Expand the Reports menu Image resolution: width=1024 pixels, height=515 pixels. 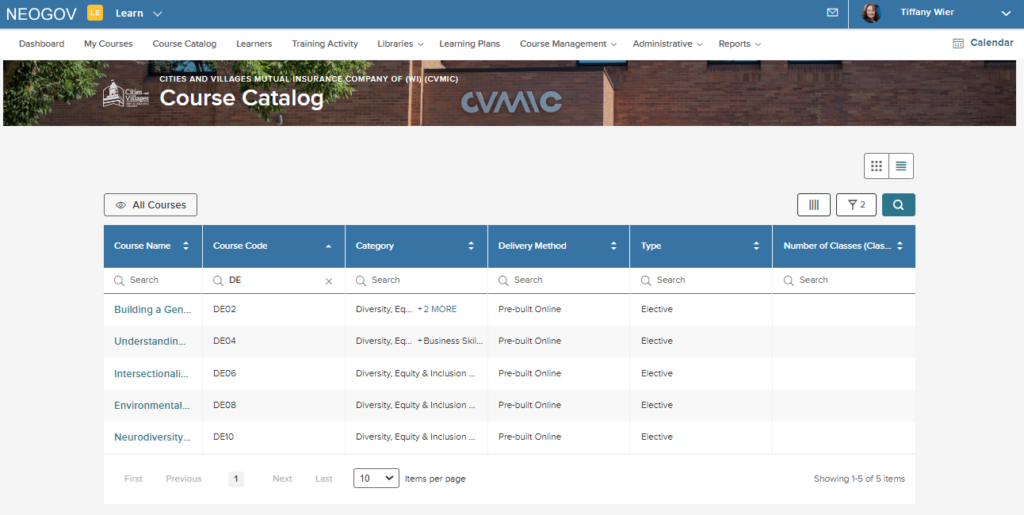click(739, 44)
